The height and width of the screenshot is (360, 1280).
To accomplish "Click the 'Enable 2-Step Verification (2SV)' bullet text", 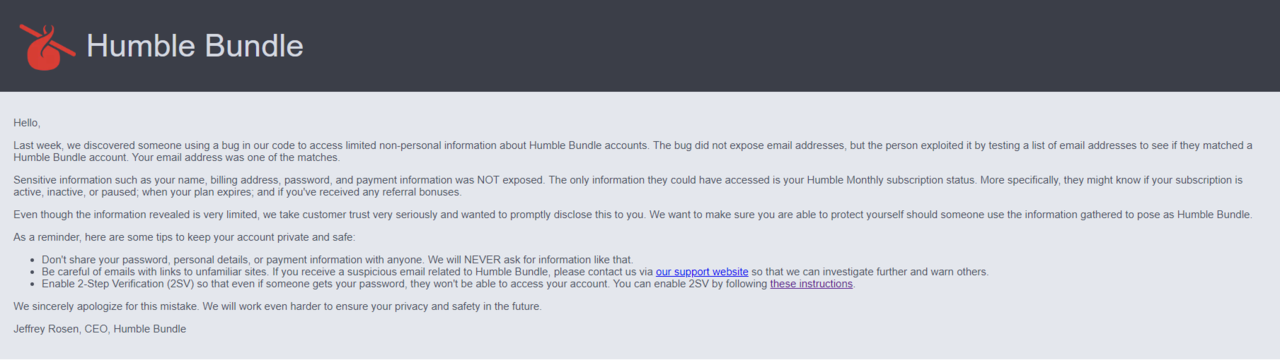I will (448, 284).
